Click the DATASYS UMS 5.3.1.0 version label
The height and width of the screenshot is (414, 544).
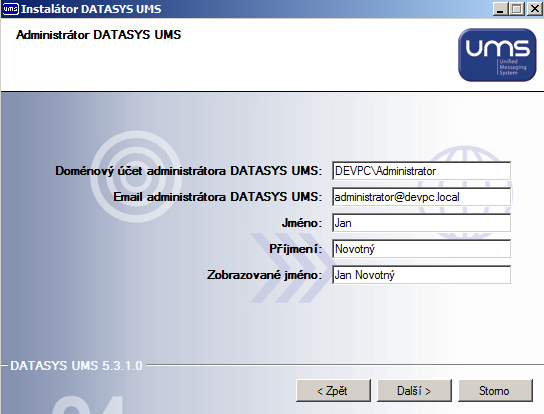click(x=76, y=365)
